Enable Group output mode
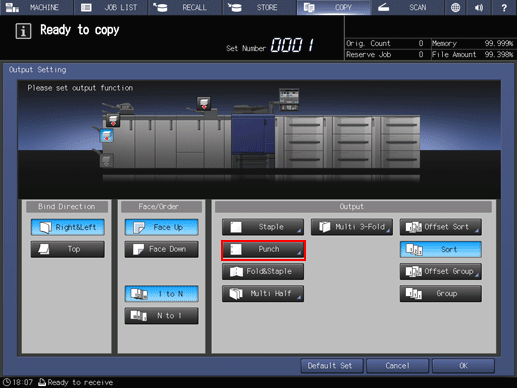Screen dimensions: 517x388 tap(441, 293)
